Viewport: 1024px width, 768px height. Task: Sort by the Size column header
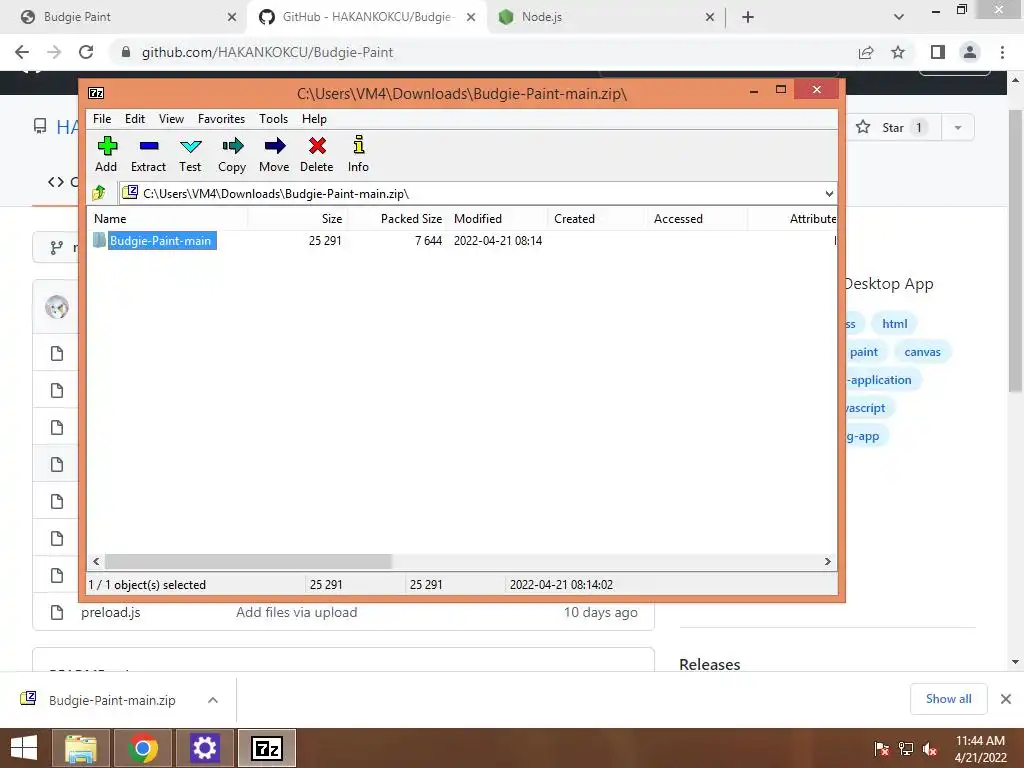297,219
